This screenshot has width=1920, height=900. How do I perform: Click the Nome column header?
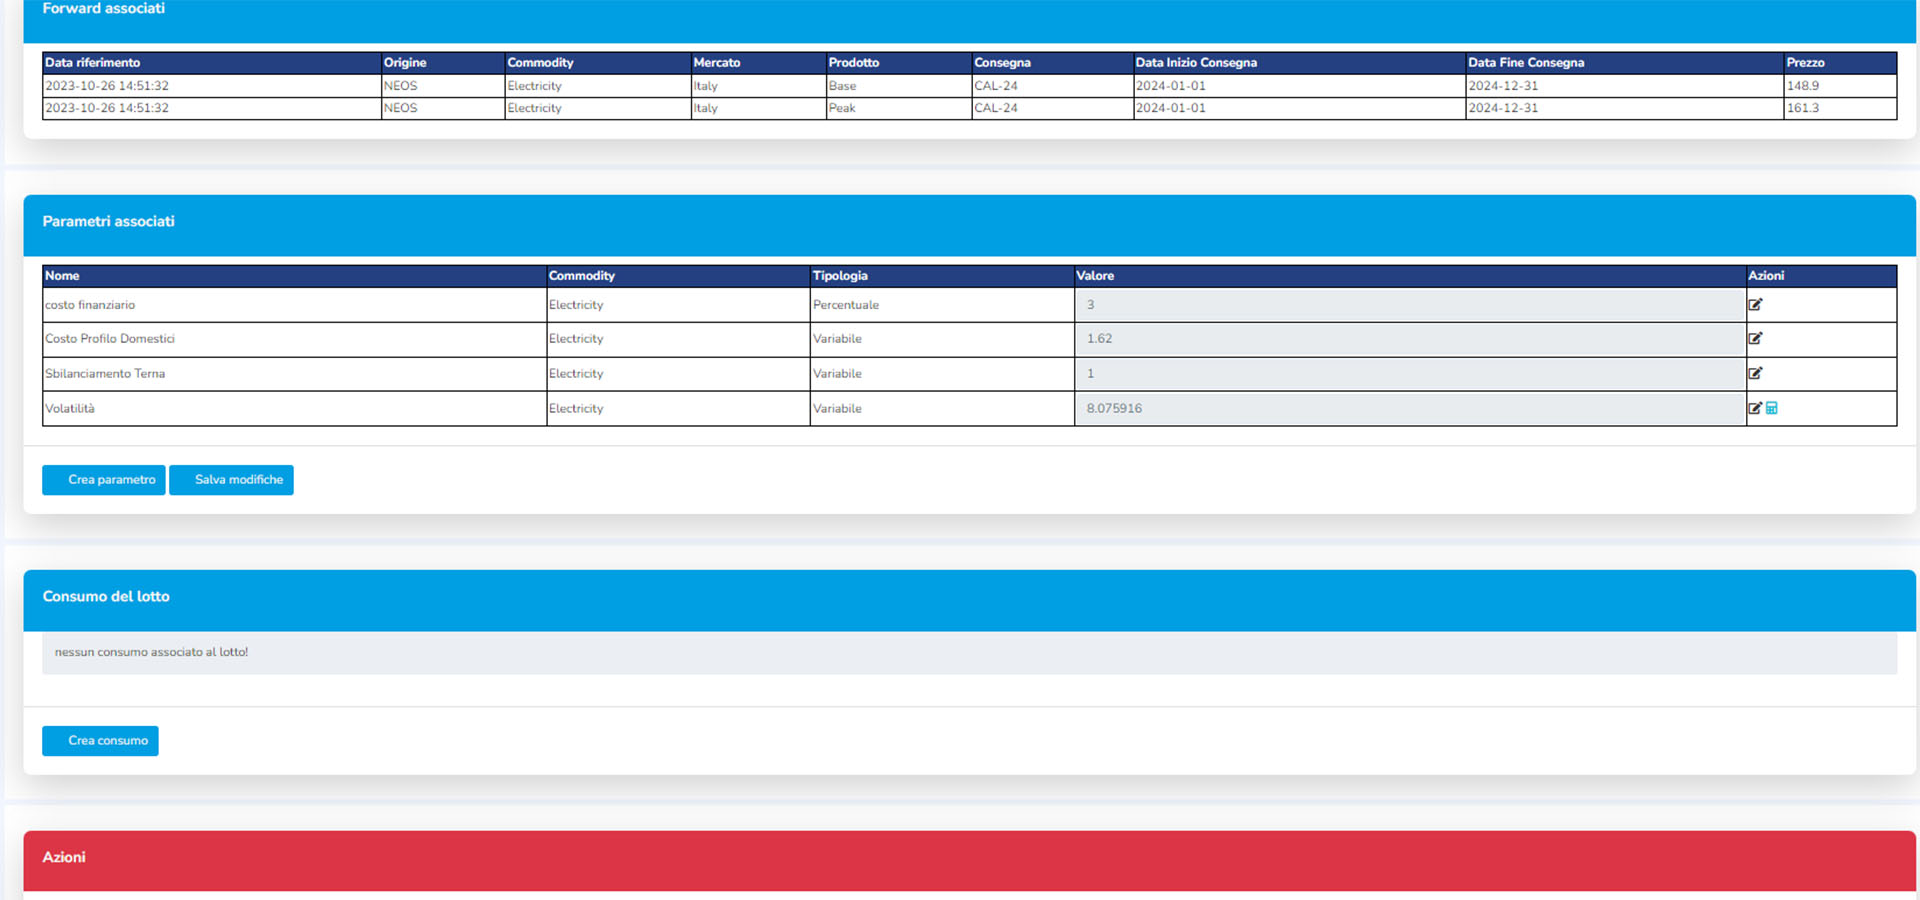(x=62, y=276)
